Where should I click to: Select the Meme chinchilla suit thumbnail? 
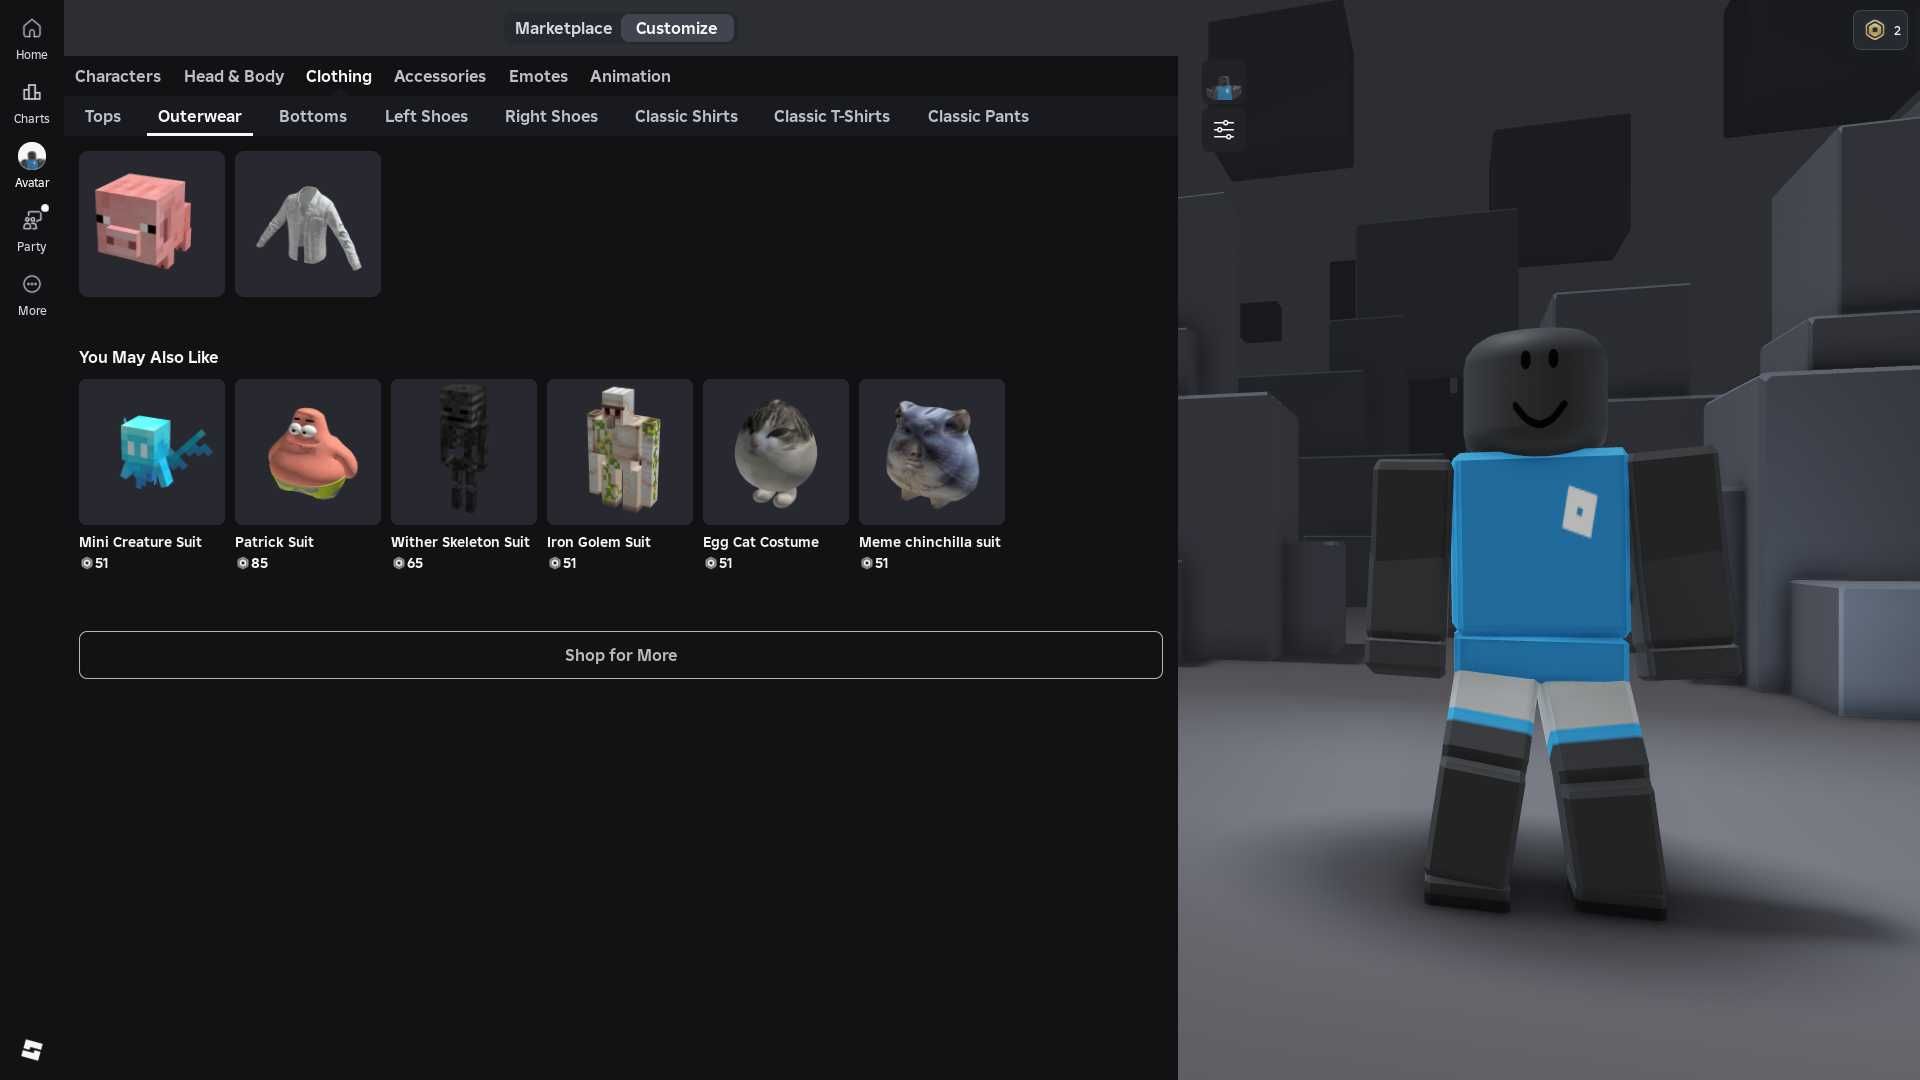[932, 452]
